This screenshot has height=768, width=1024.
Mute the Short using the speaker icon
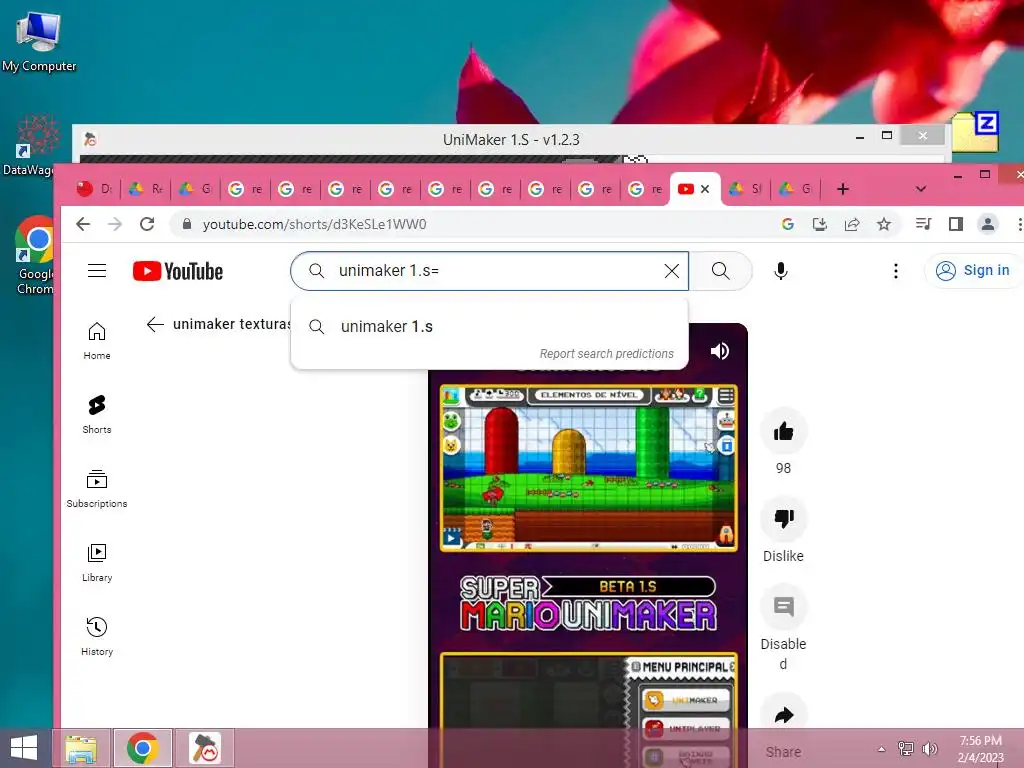[x=720, y=351]
